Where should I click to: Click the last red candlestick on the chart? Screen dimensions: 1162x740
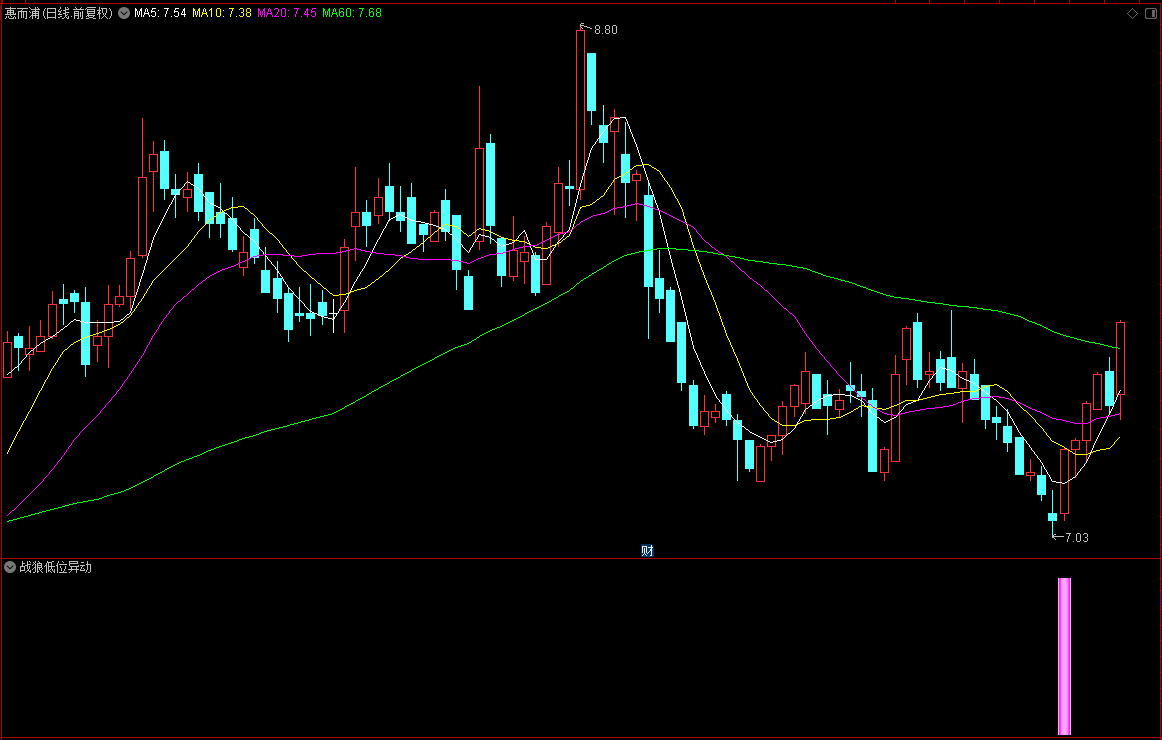[1120, 359]
